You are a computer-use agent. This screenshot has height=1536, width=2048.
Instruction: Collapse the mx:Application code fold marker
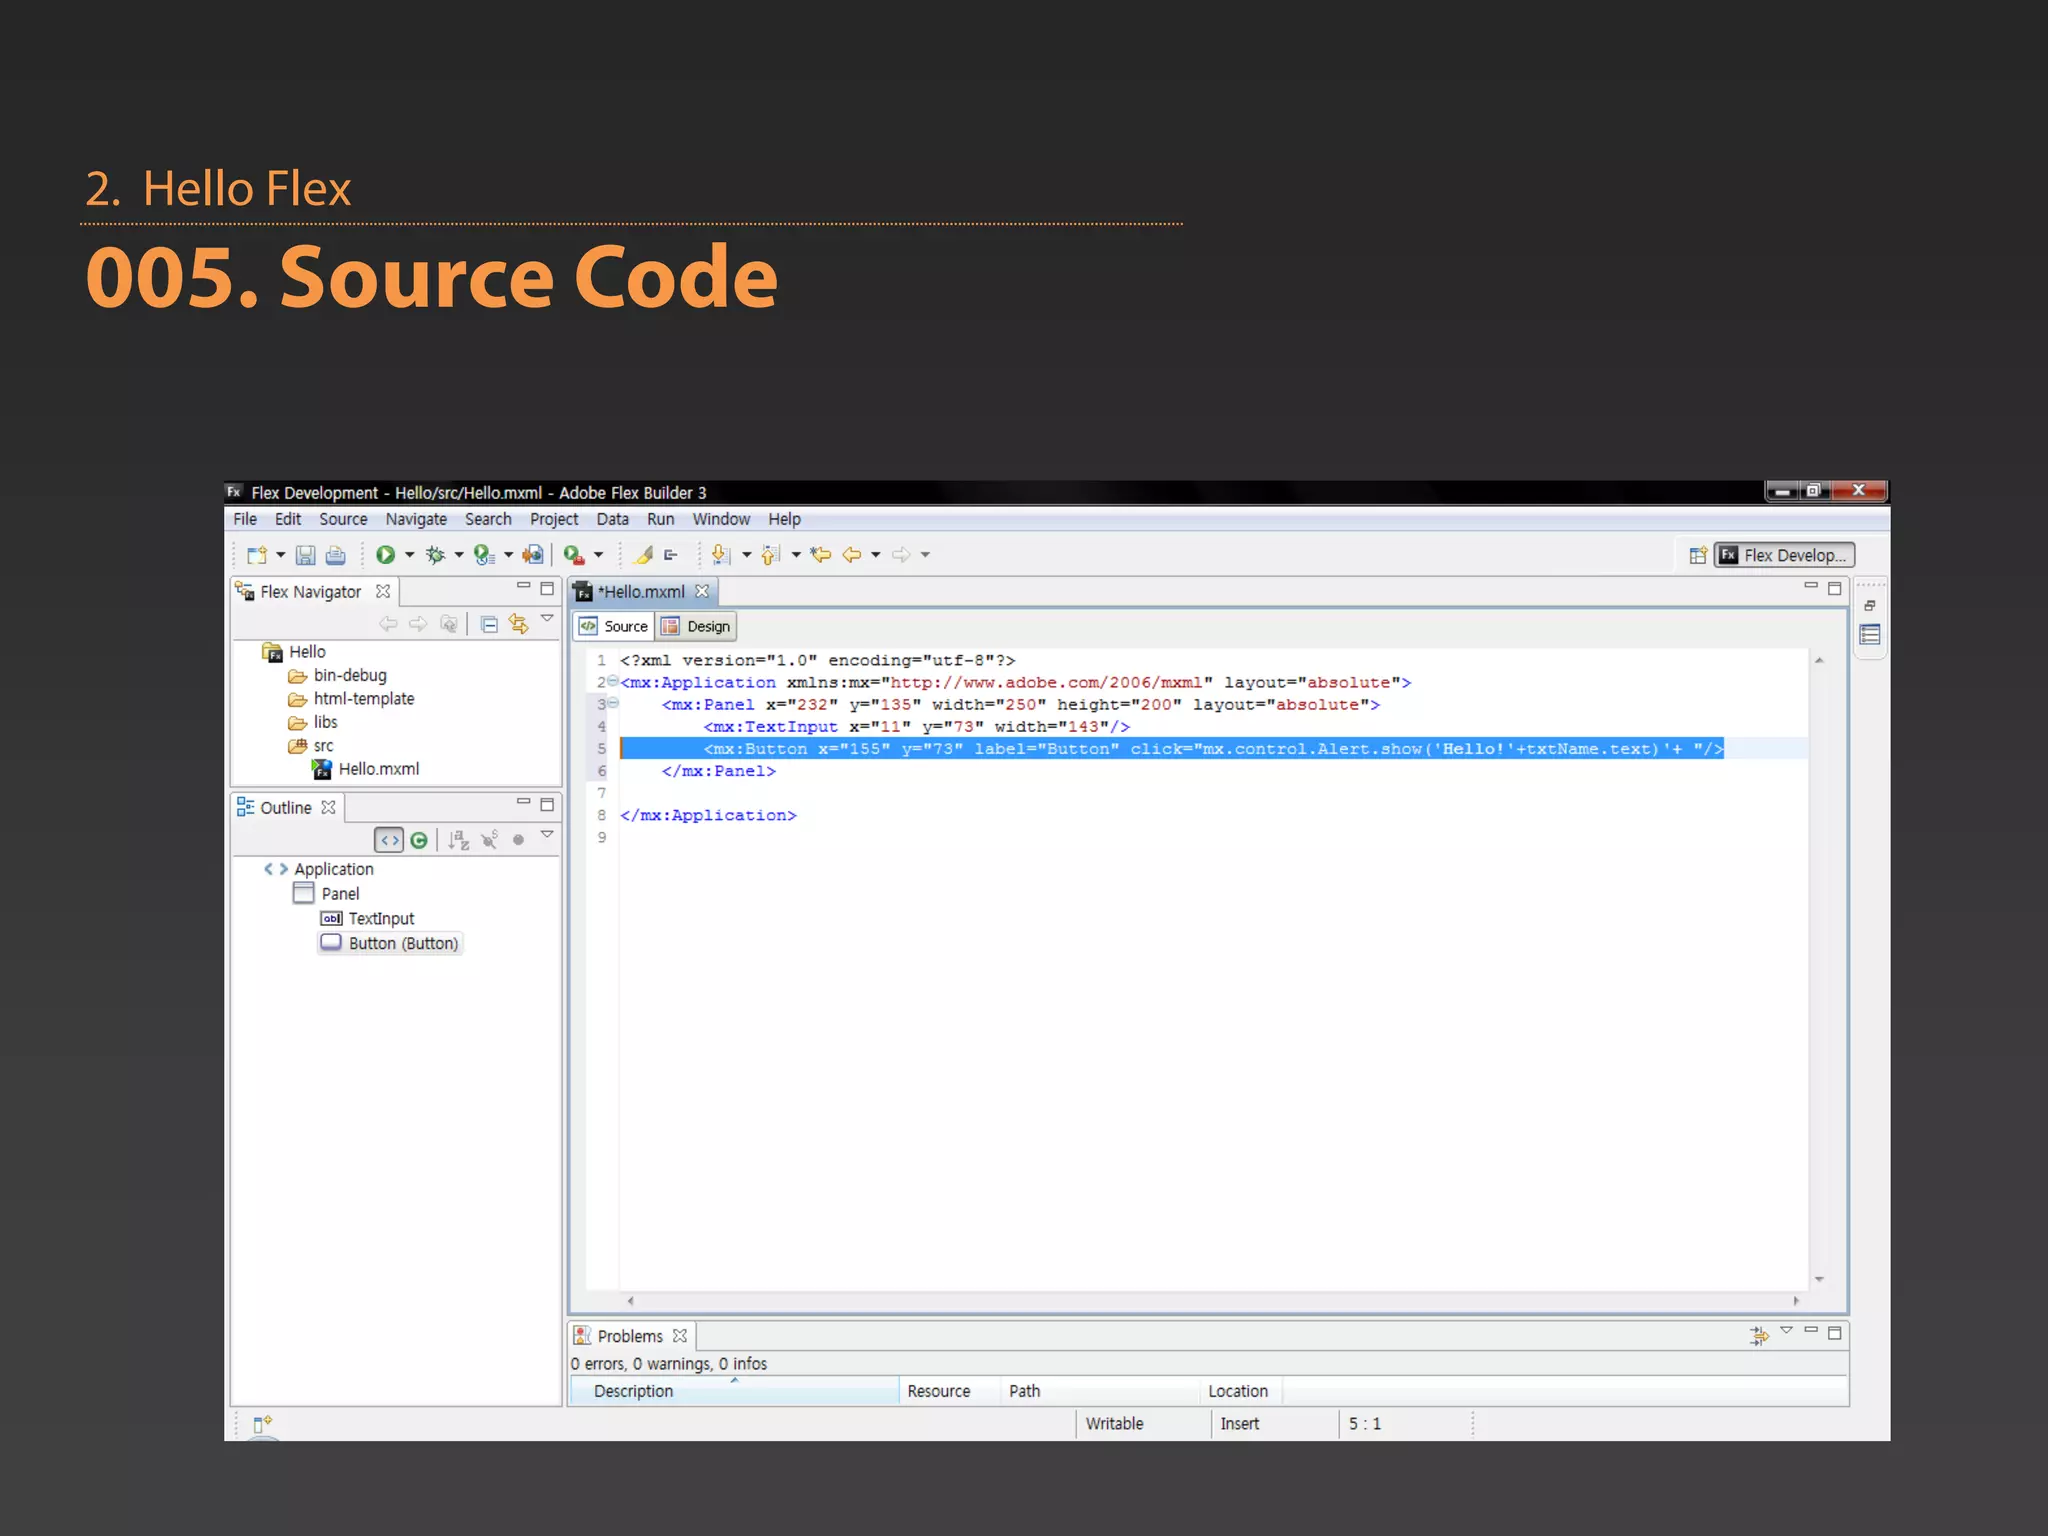click(x=613, y=681)
